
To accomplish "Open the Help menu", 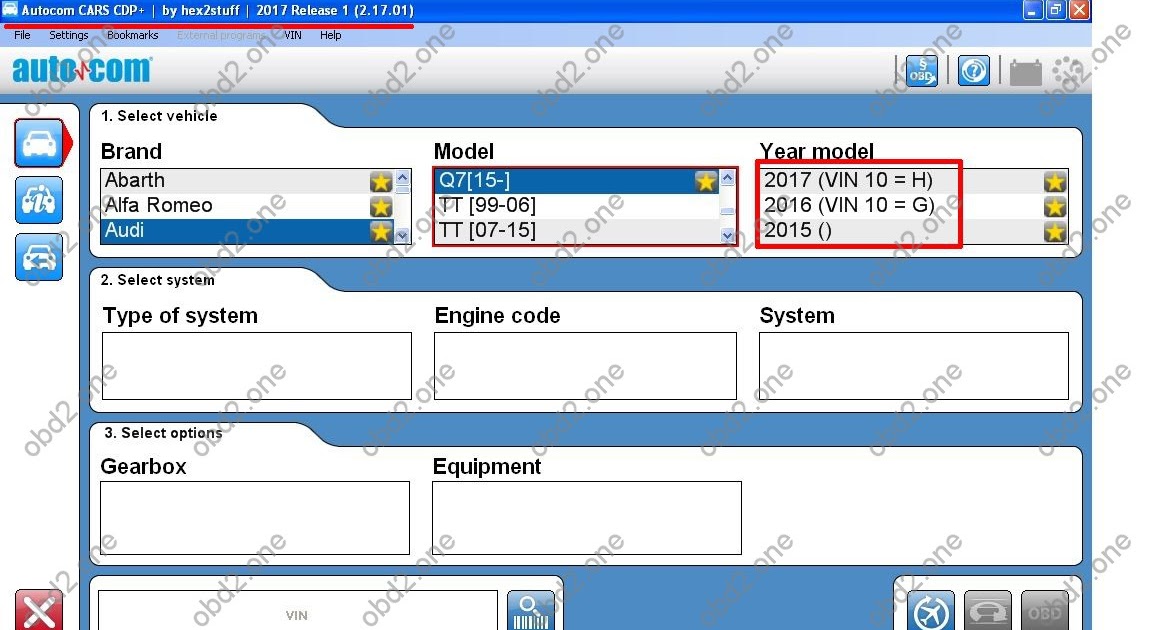I will (x=330, y=35).
